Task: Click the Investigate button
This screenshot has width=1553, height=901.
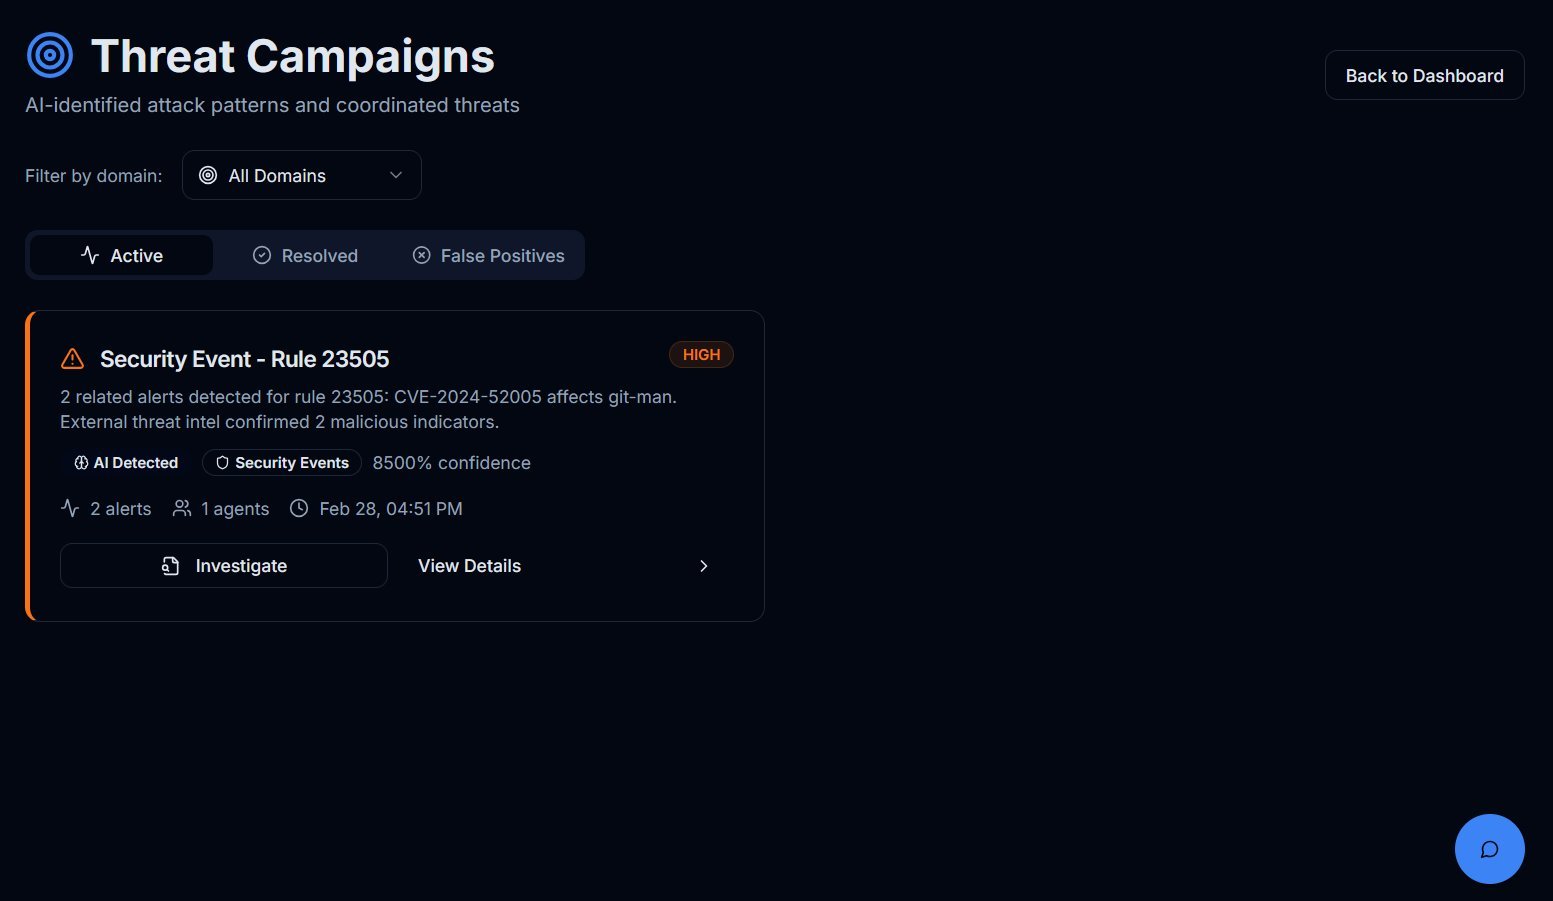Action: 223,565
